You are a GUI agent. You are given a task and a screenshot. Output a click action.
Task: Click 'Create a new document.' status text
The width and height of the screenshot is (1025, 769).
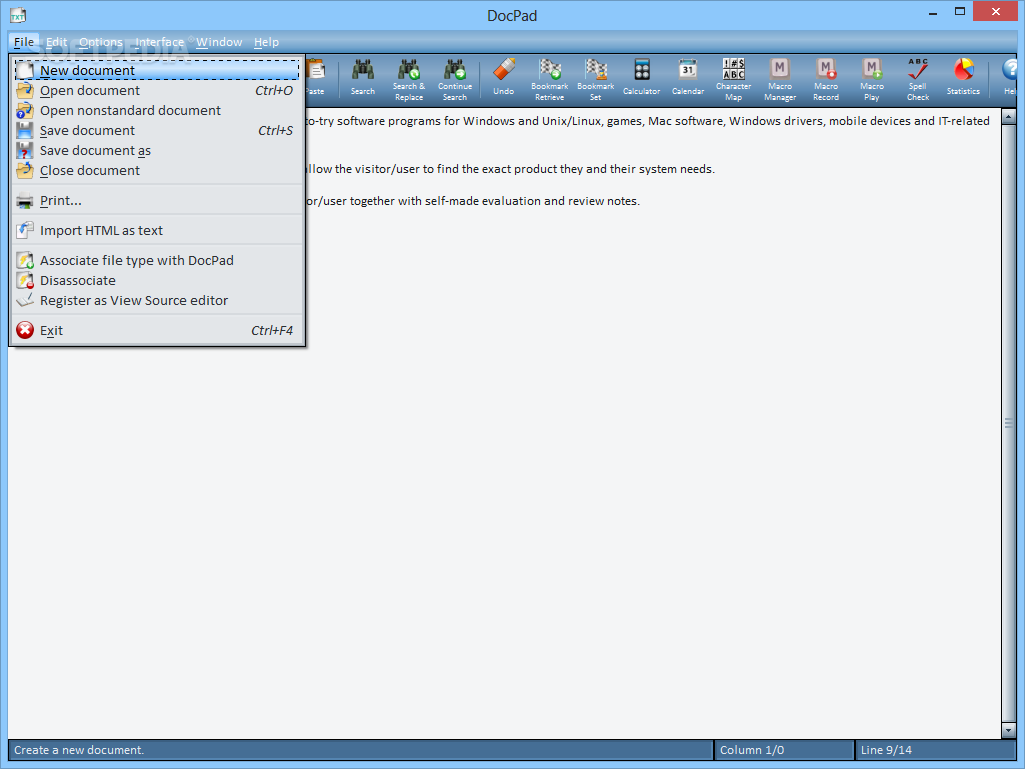click(x=79, y=750)
